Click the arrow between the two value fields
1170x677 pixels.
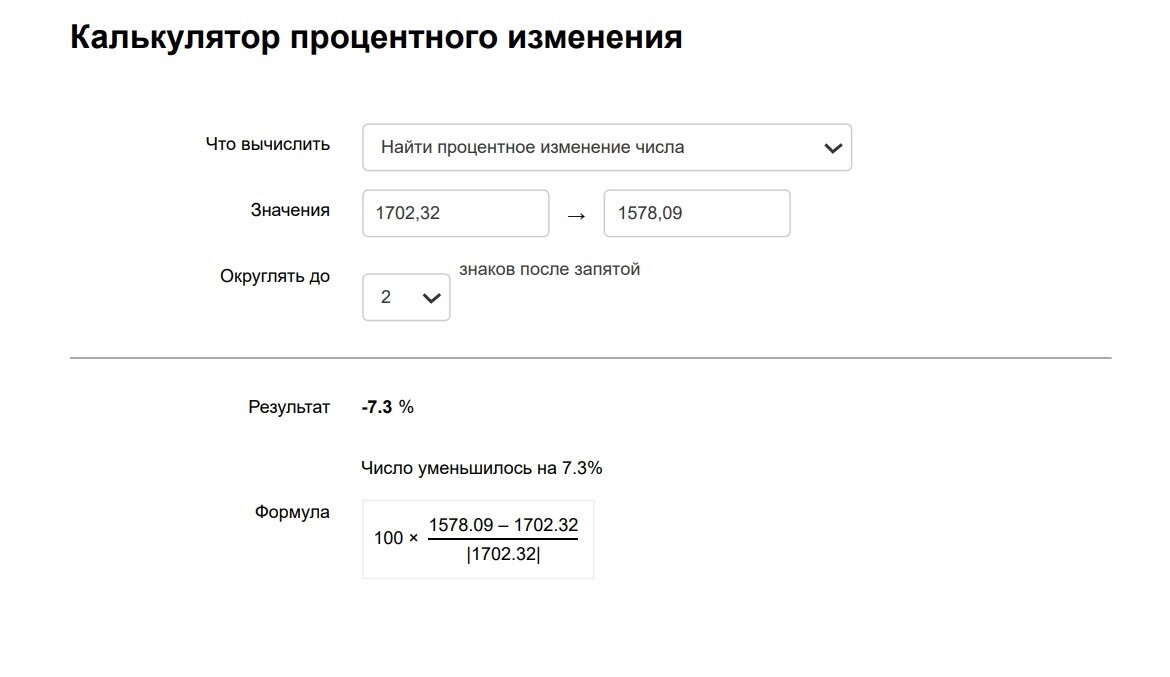coord(576,215)
